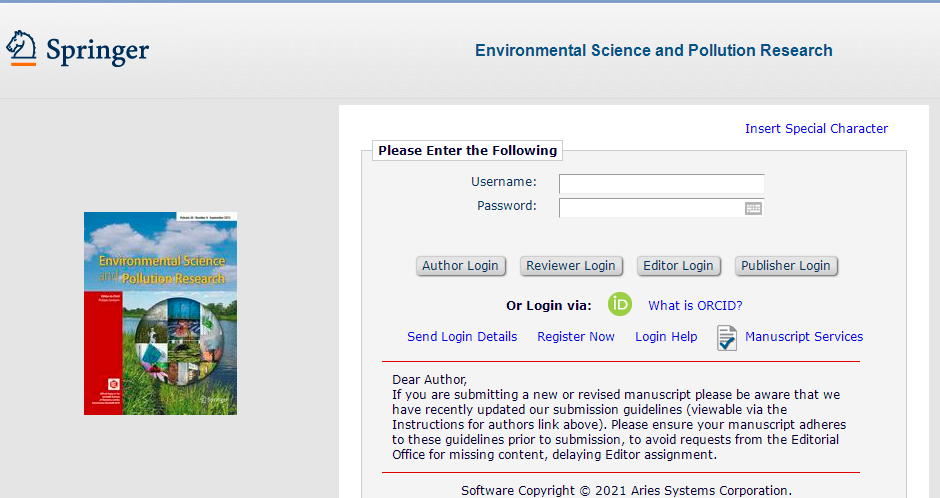Click the journal cover thumbnail image
The height and width of the screenshot is (498, 940).
[x=160, y=313]
